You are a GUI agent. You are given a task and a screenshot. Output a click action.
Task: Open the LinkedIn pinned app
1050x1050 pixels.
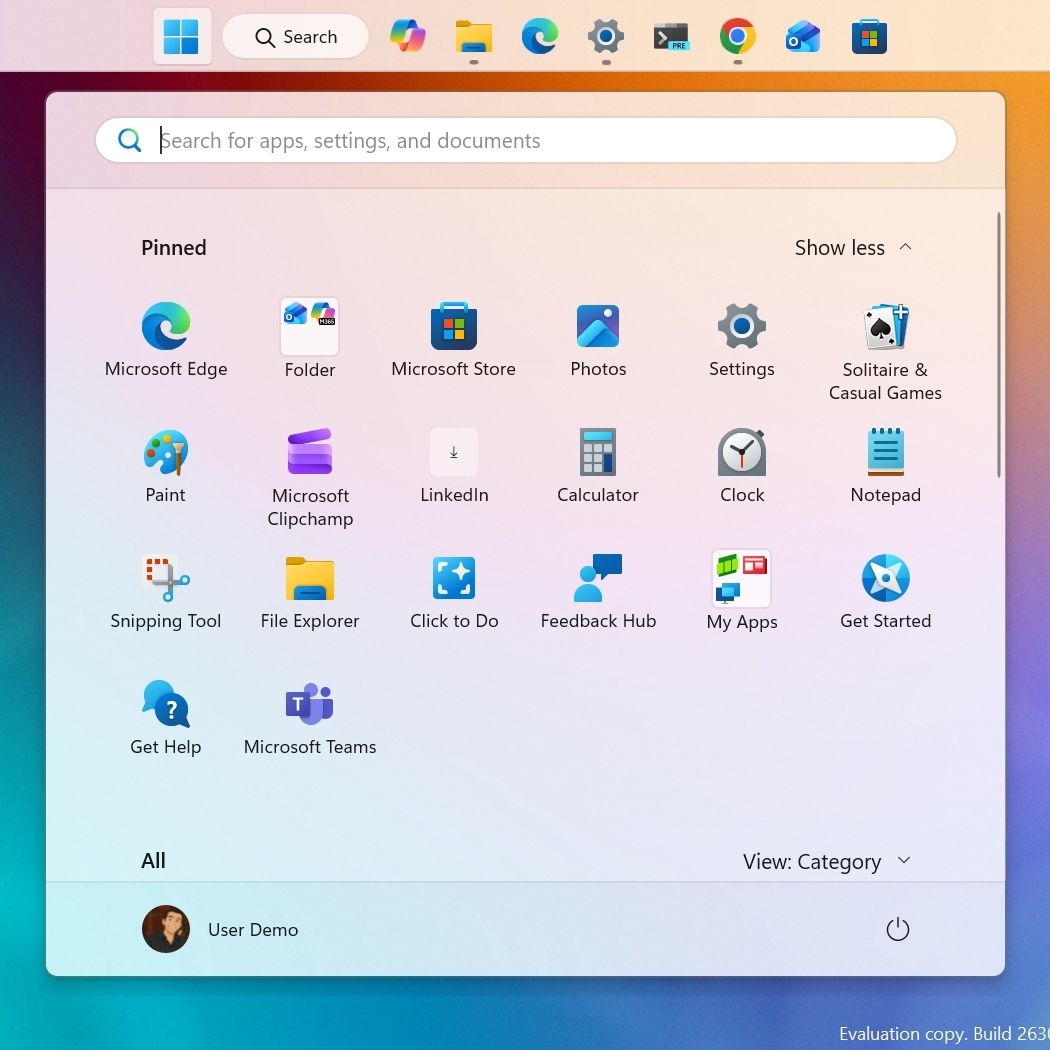(x=454, y=466)
